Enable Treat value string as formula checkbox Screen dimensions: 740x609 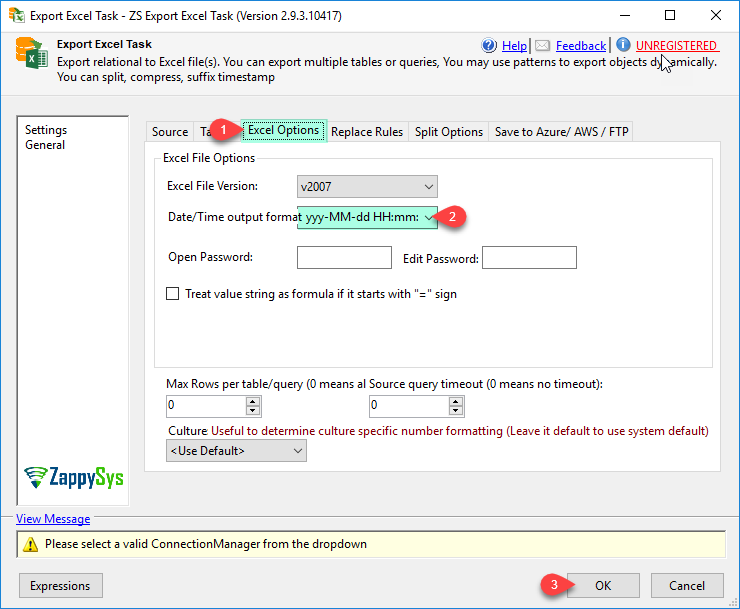coord(173,294)
